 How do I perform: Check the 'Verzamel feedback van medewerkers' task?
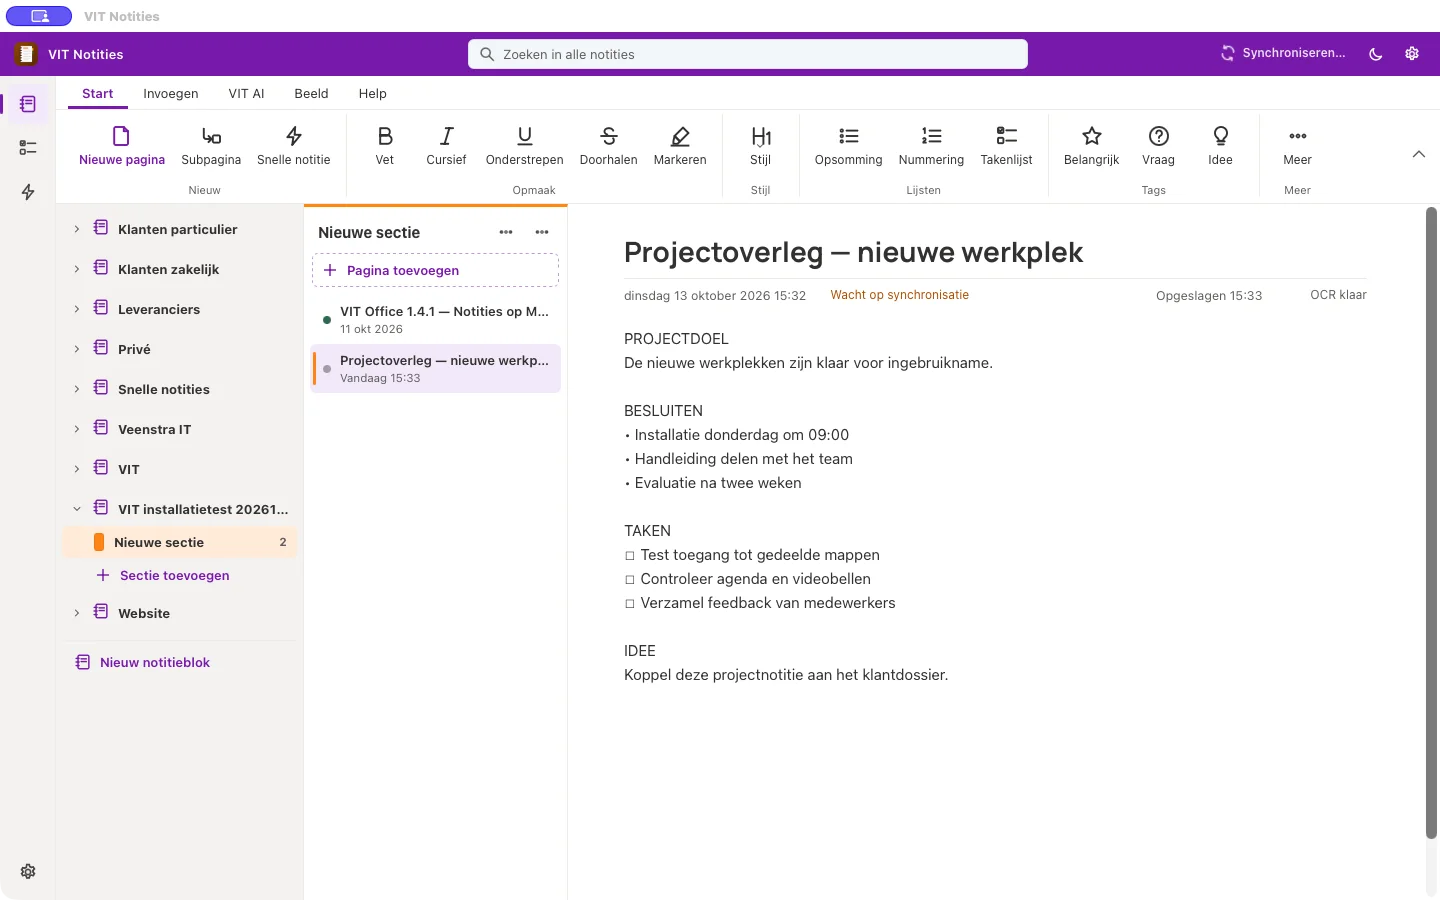(630, 604)
